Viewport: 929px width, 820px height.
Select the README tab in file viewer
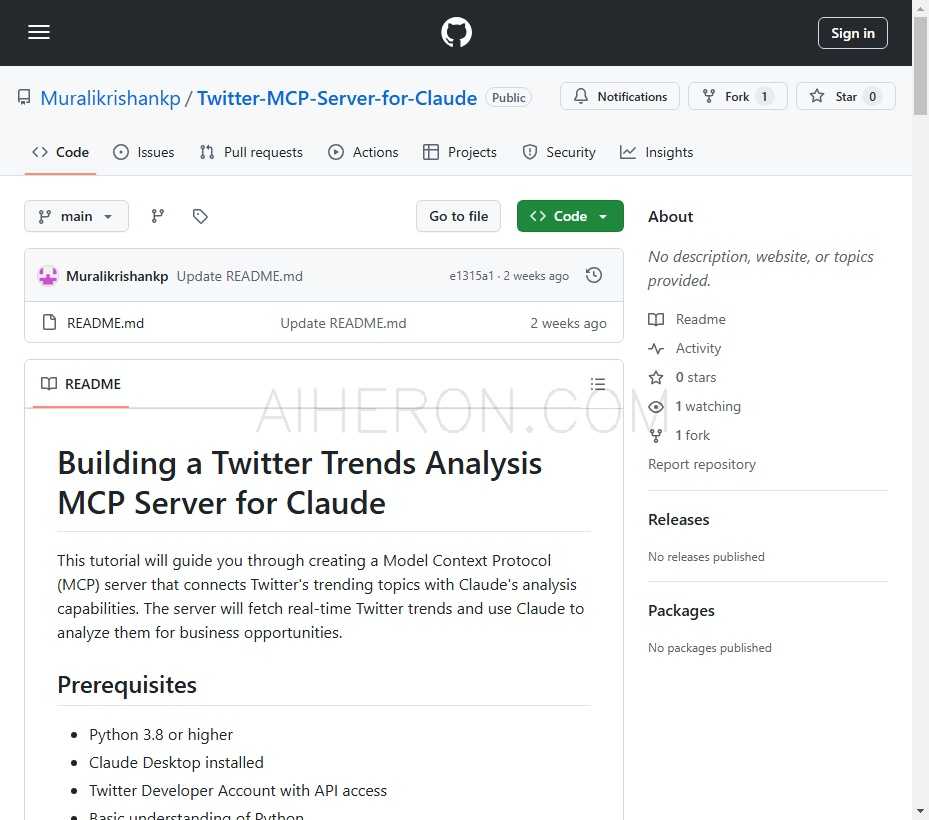tap(81, 384)
